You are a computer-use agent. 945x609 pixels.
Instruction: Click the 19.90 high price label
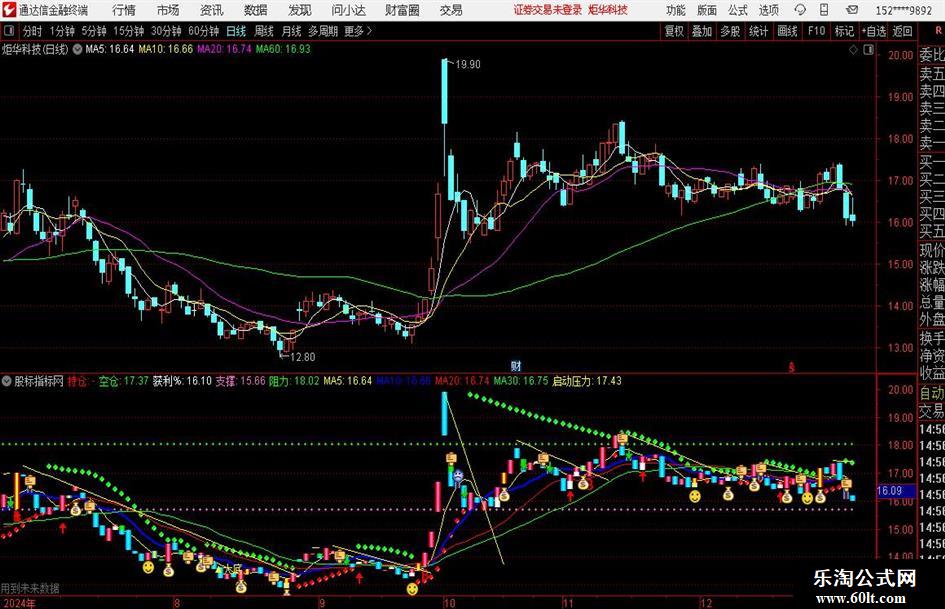(468, 65)
